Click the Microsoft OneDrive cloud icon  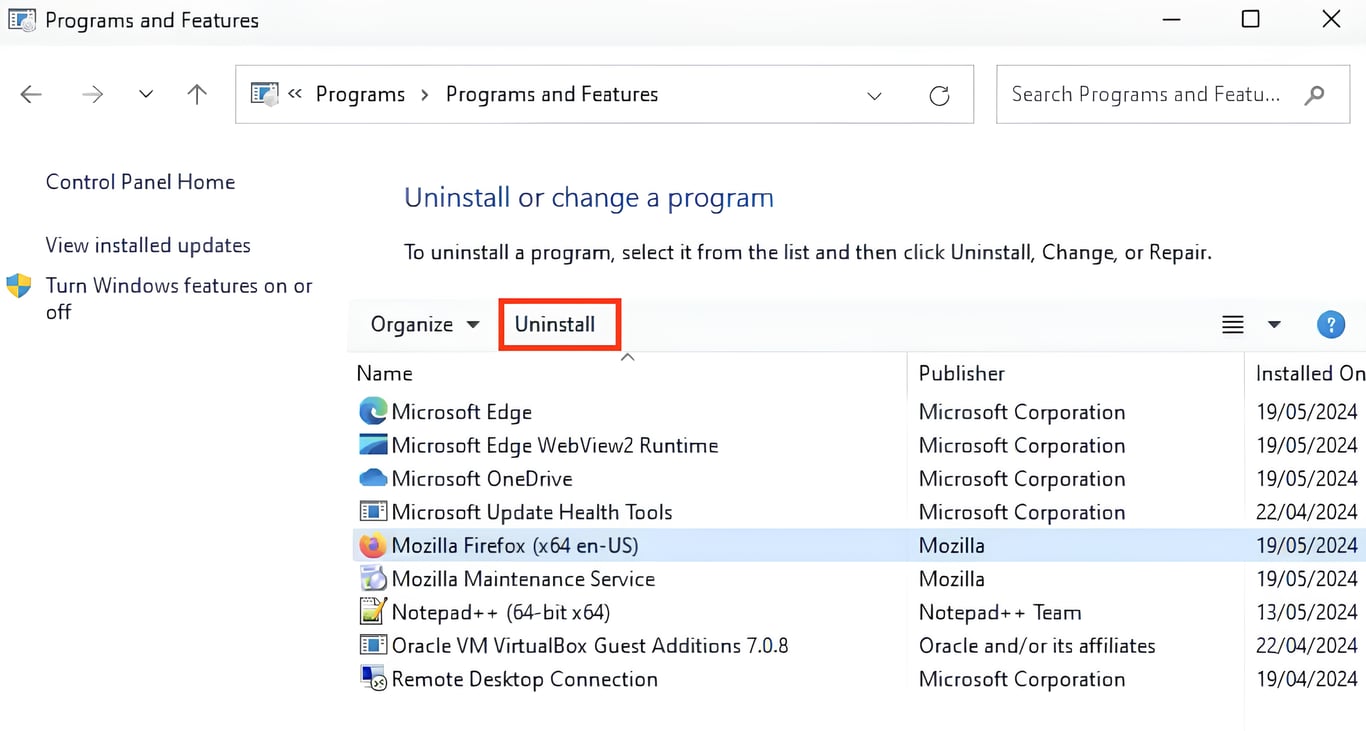point(371,478)
